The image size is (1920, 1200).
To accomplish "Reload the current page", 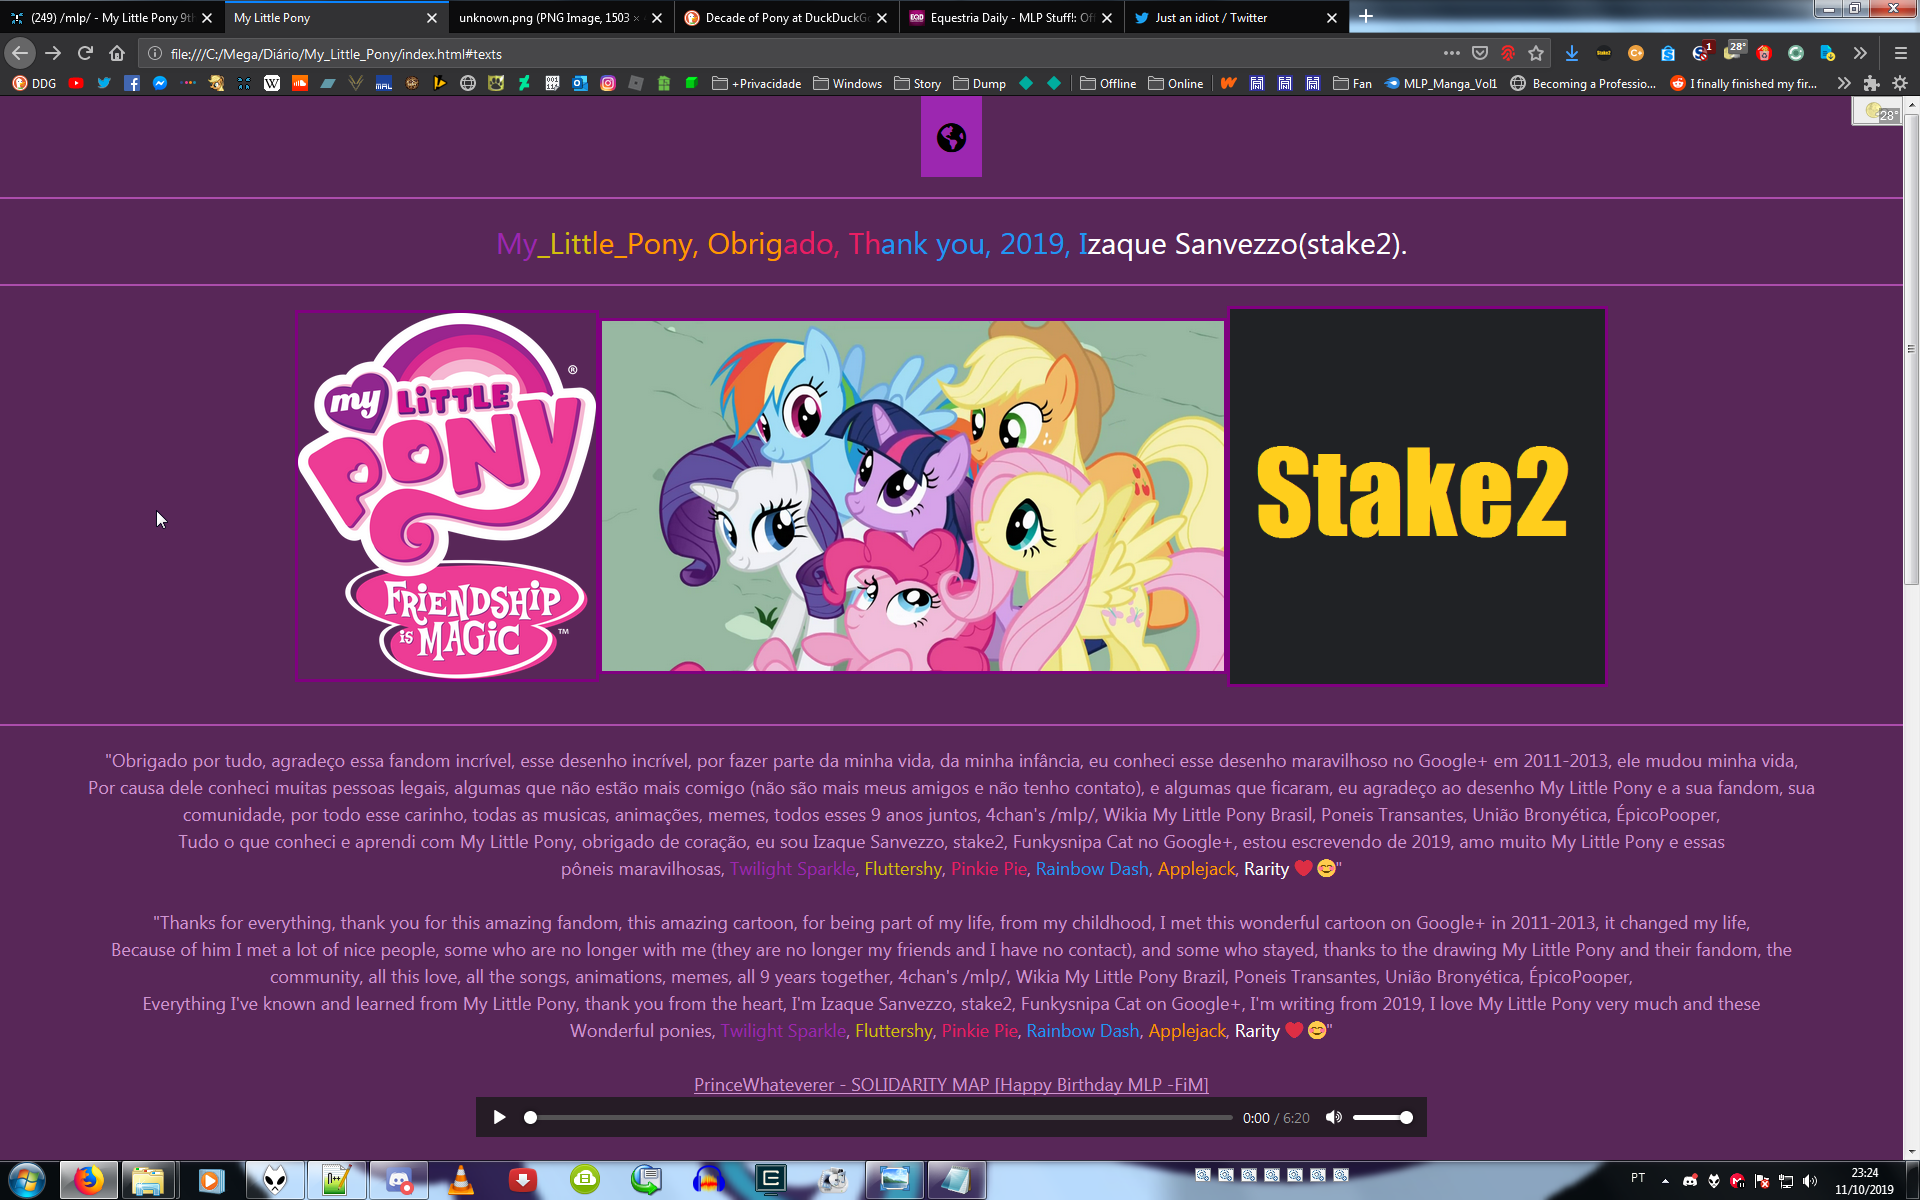I will [x=85, y=53].
